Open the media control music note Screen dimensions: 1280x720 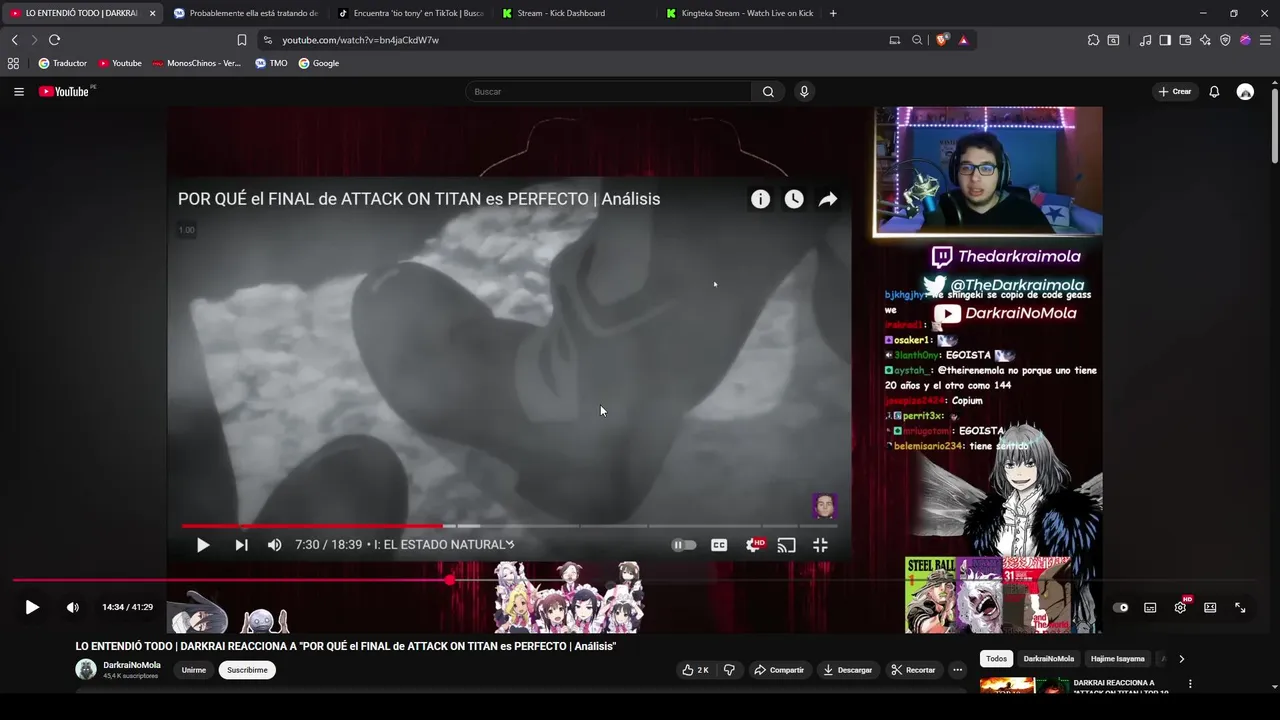point(1146,40)
